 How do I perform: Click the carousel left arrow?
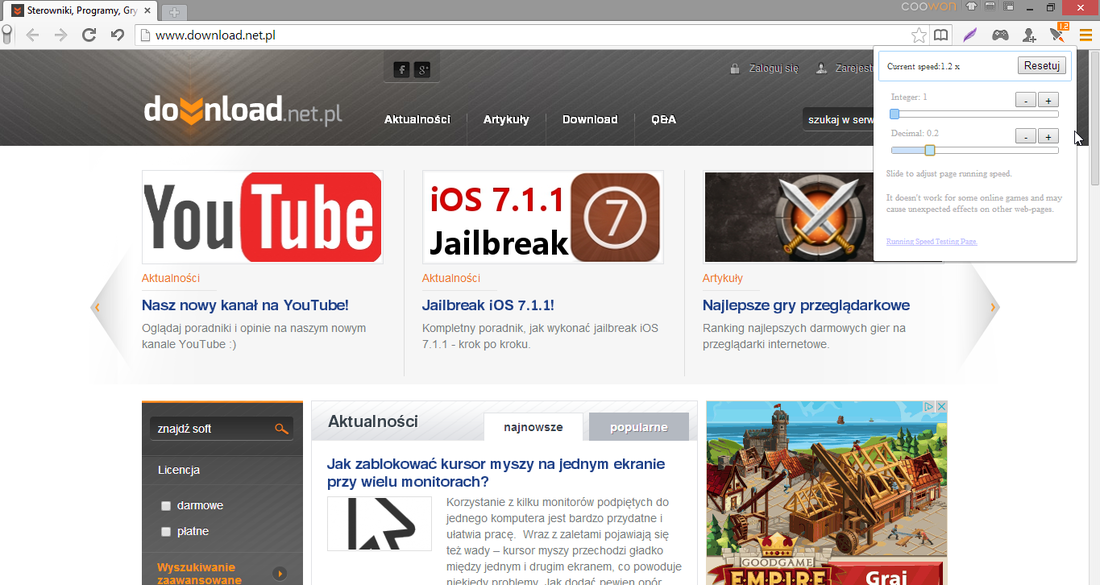(x=97, y=307)
